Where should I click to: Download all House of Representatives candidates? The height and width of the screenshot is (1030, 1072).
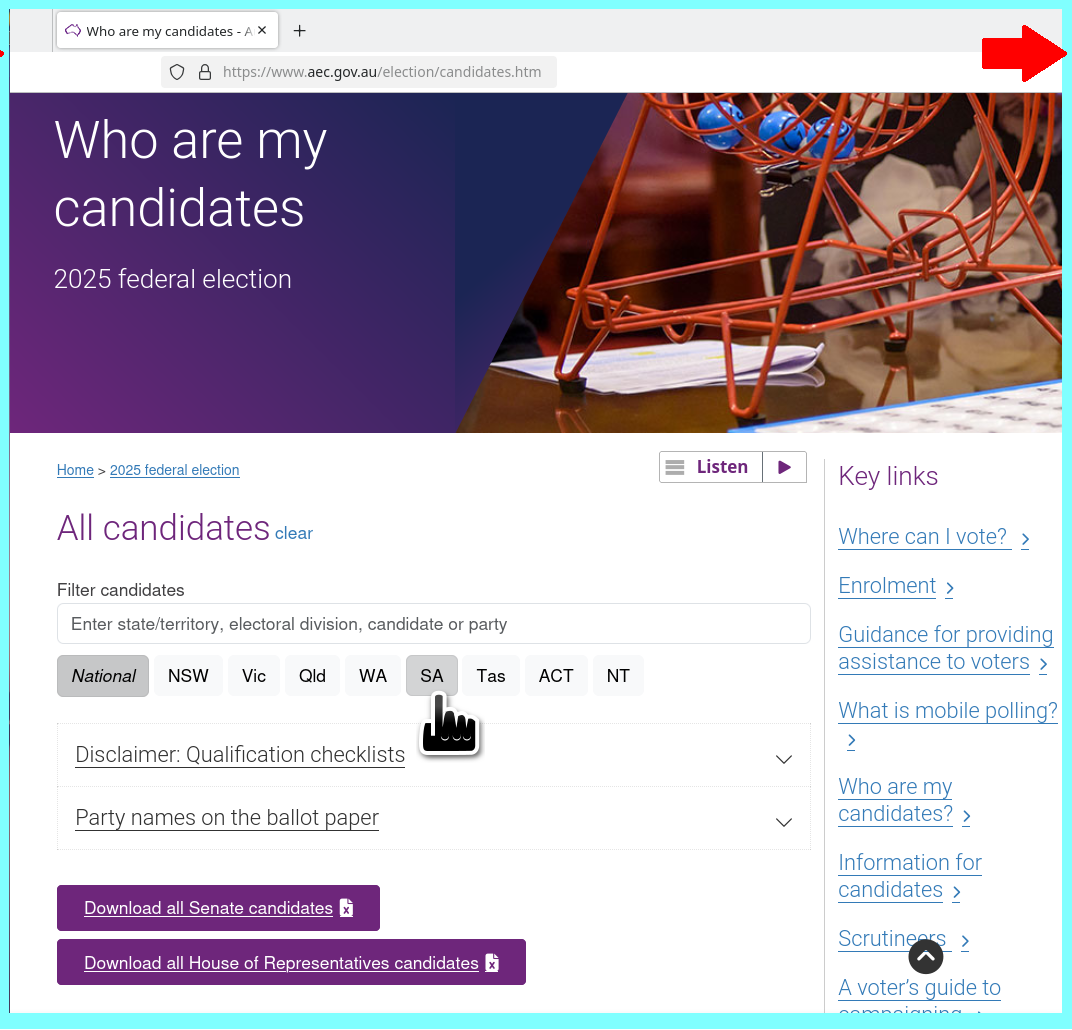291,963
